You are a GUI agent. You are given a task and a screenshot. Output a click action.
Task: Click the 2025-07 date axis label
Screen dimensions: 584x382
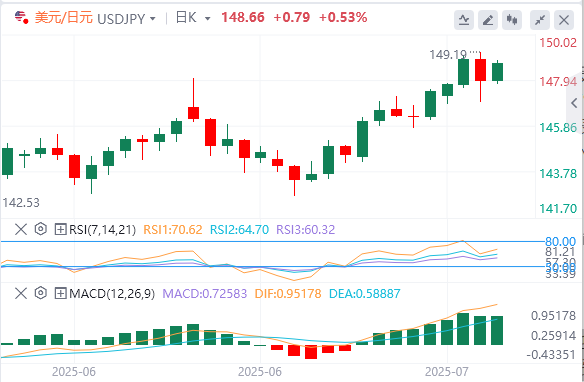pos(447,372)
